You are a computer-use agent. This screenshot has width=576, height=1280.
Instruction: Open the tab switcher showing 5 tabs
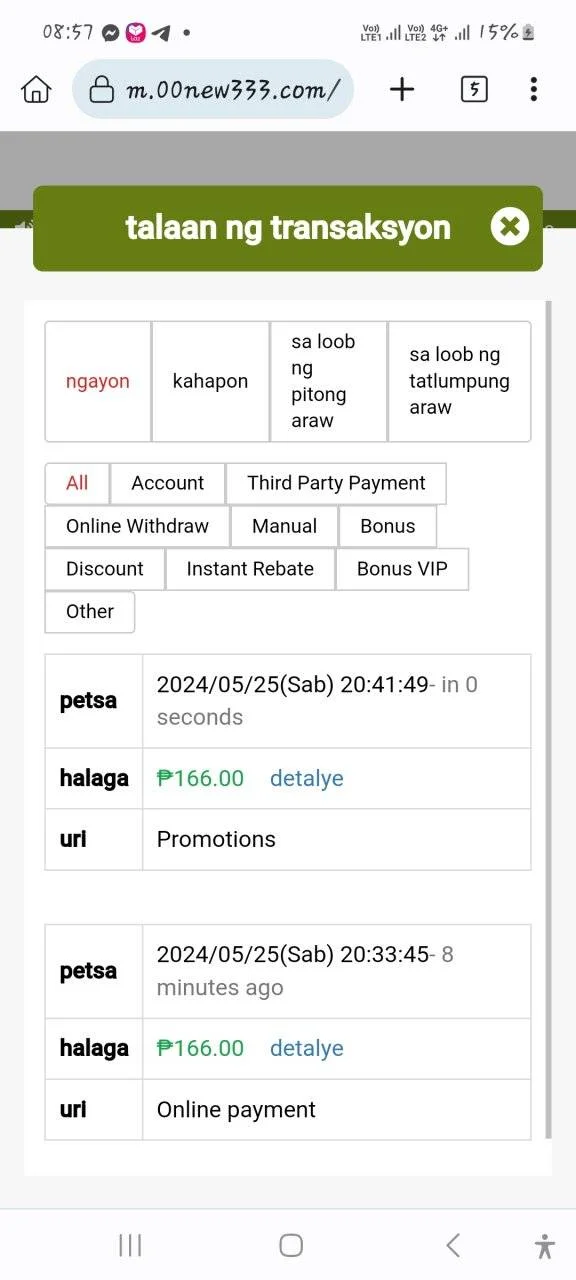click(x=474, y=89)
